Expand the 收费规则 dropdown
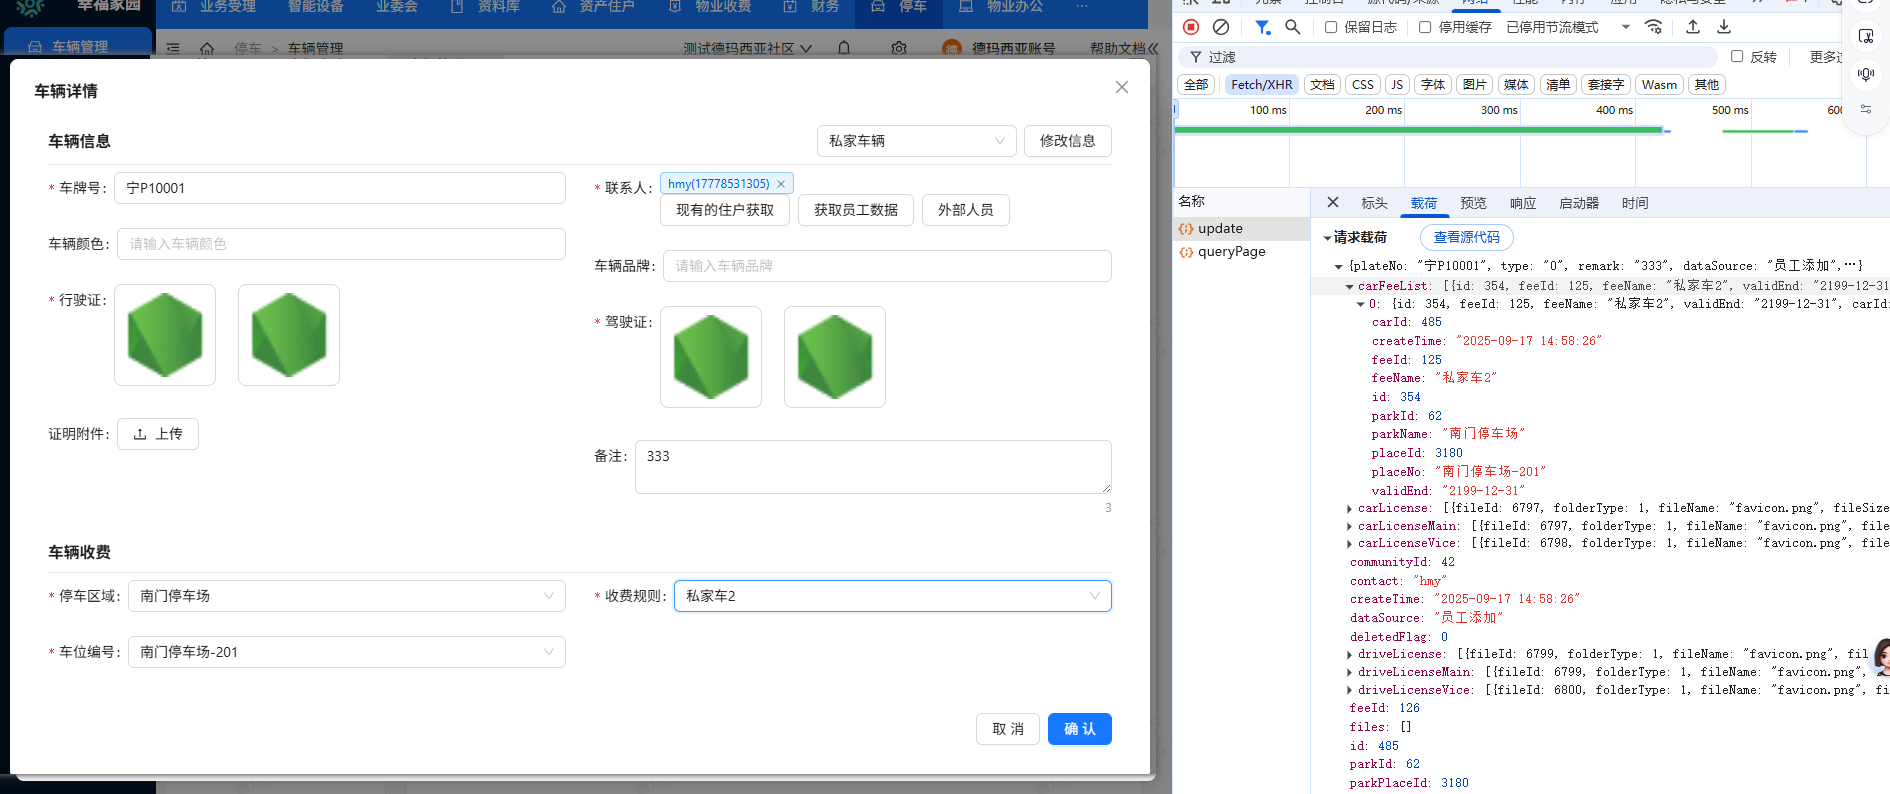 (x=892, y=596)
